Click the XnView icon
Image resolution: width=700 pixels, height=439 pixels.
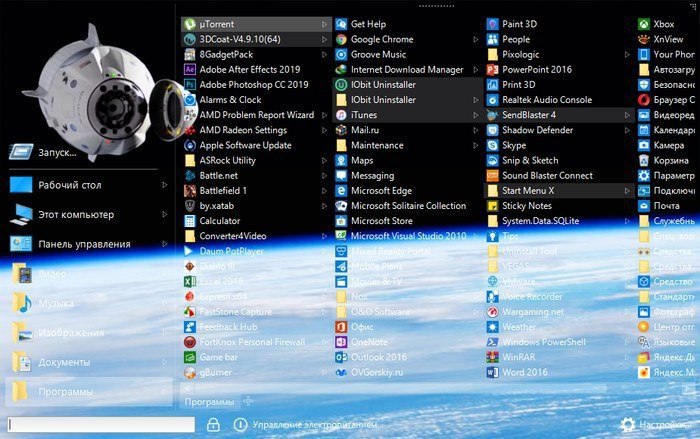pyautogui.click(x=644, y=39)
